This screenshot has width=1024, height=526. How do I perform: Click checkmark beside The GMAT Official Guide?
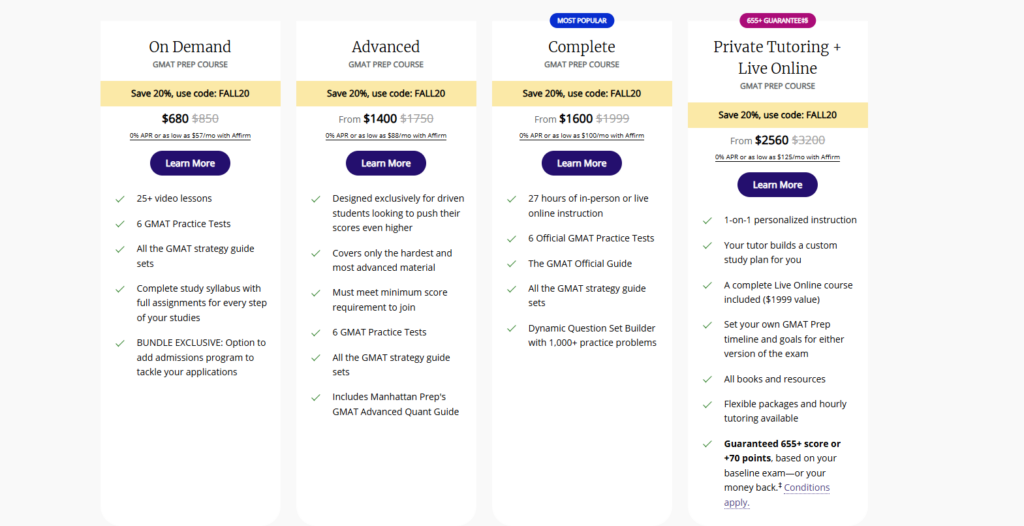[x=512, y=264]
